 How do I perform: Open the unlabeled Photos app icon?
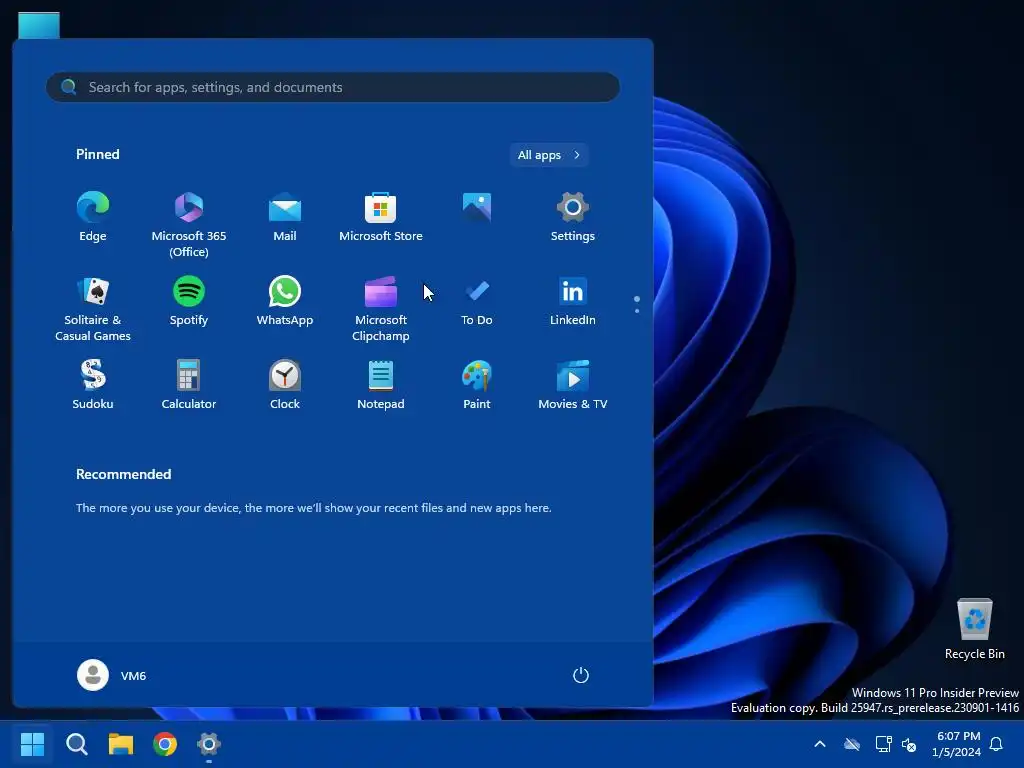477,208
